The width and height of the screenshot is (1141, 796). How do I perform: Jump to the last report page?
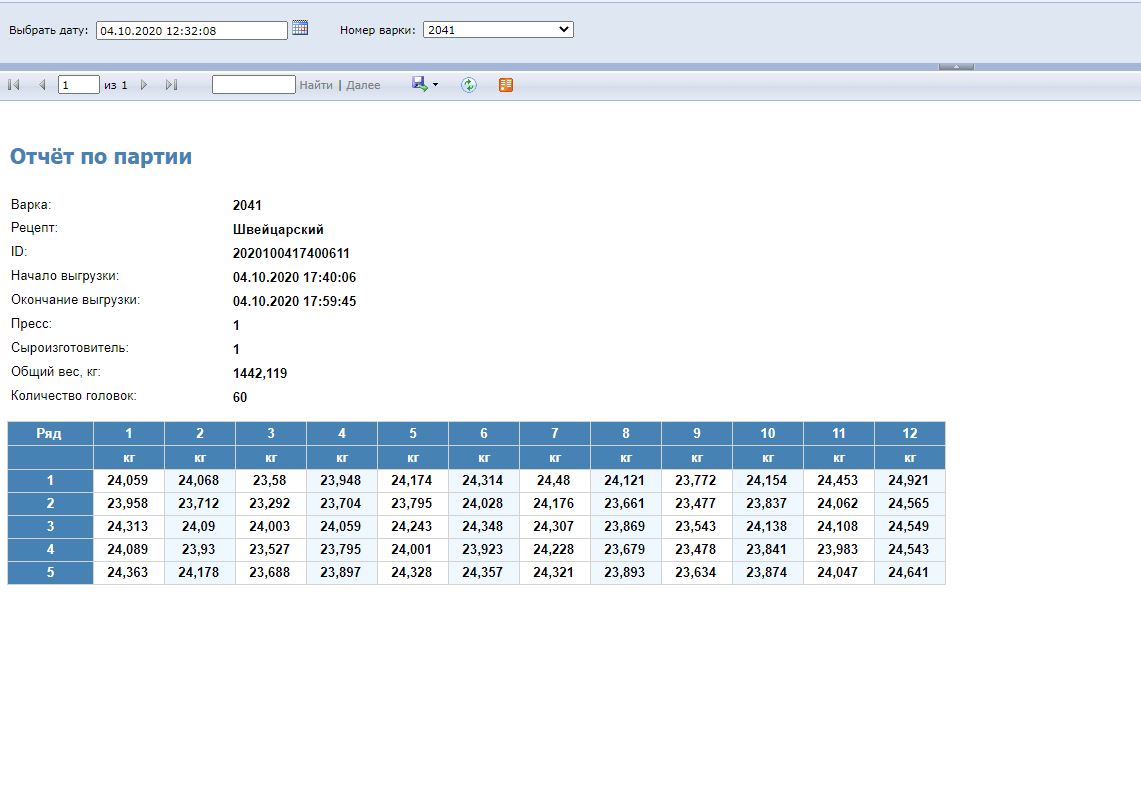pyautogui.click(x=171, y=85)
